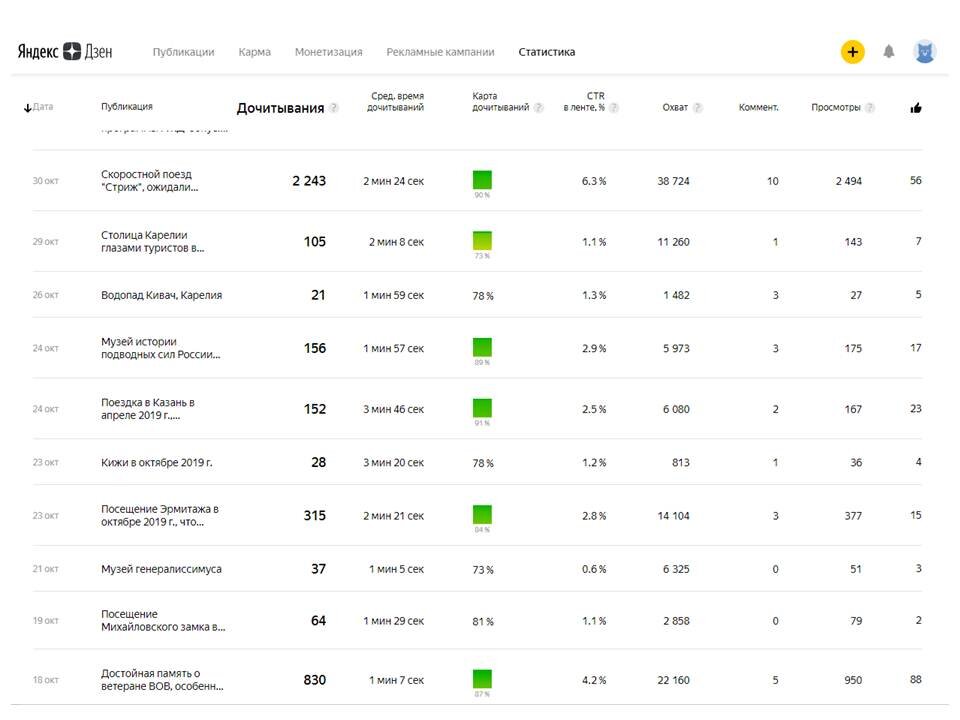This screenshot has height=720, width=960.
Task: Toggle sort order by Дата column
Action: pyautogui.click(x=38, y=107)
